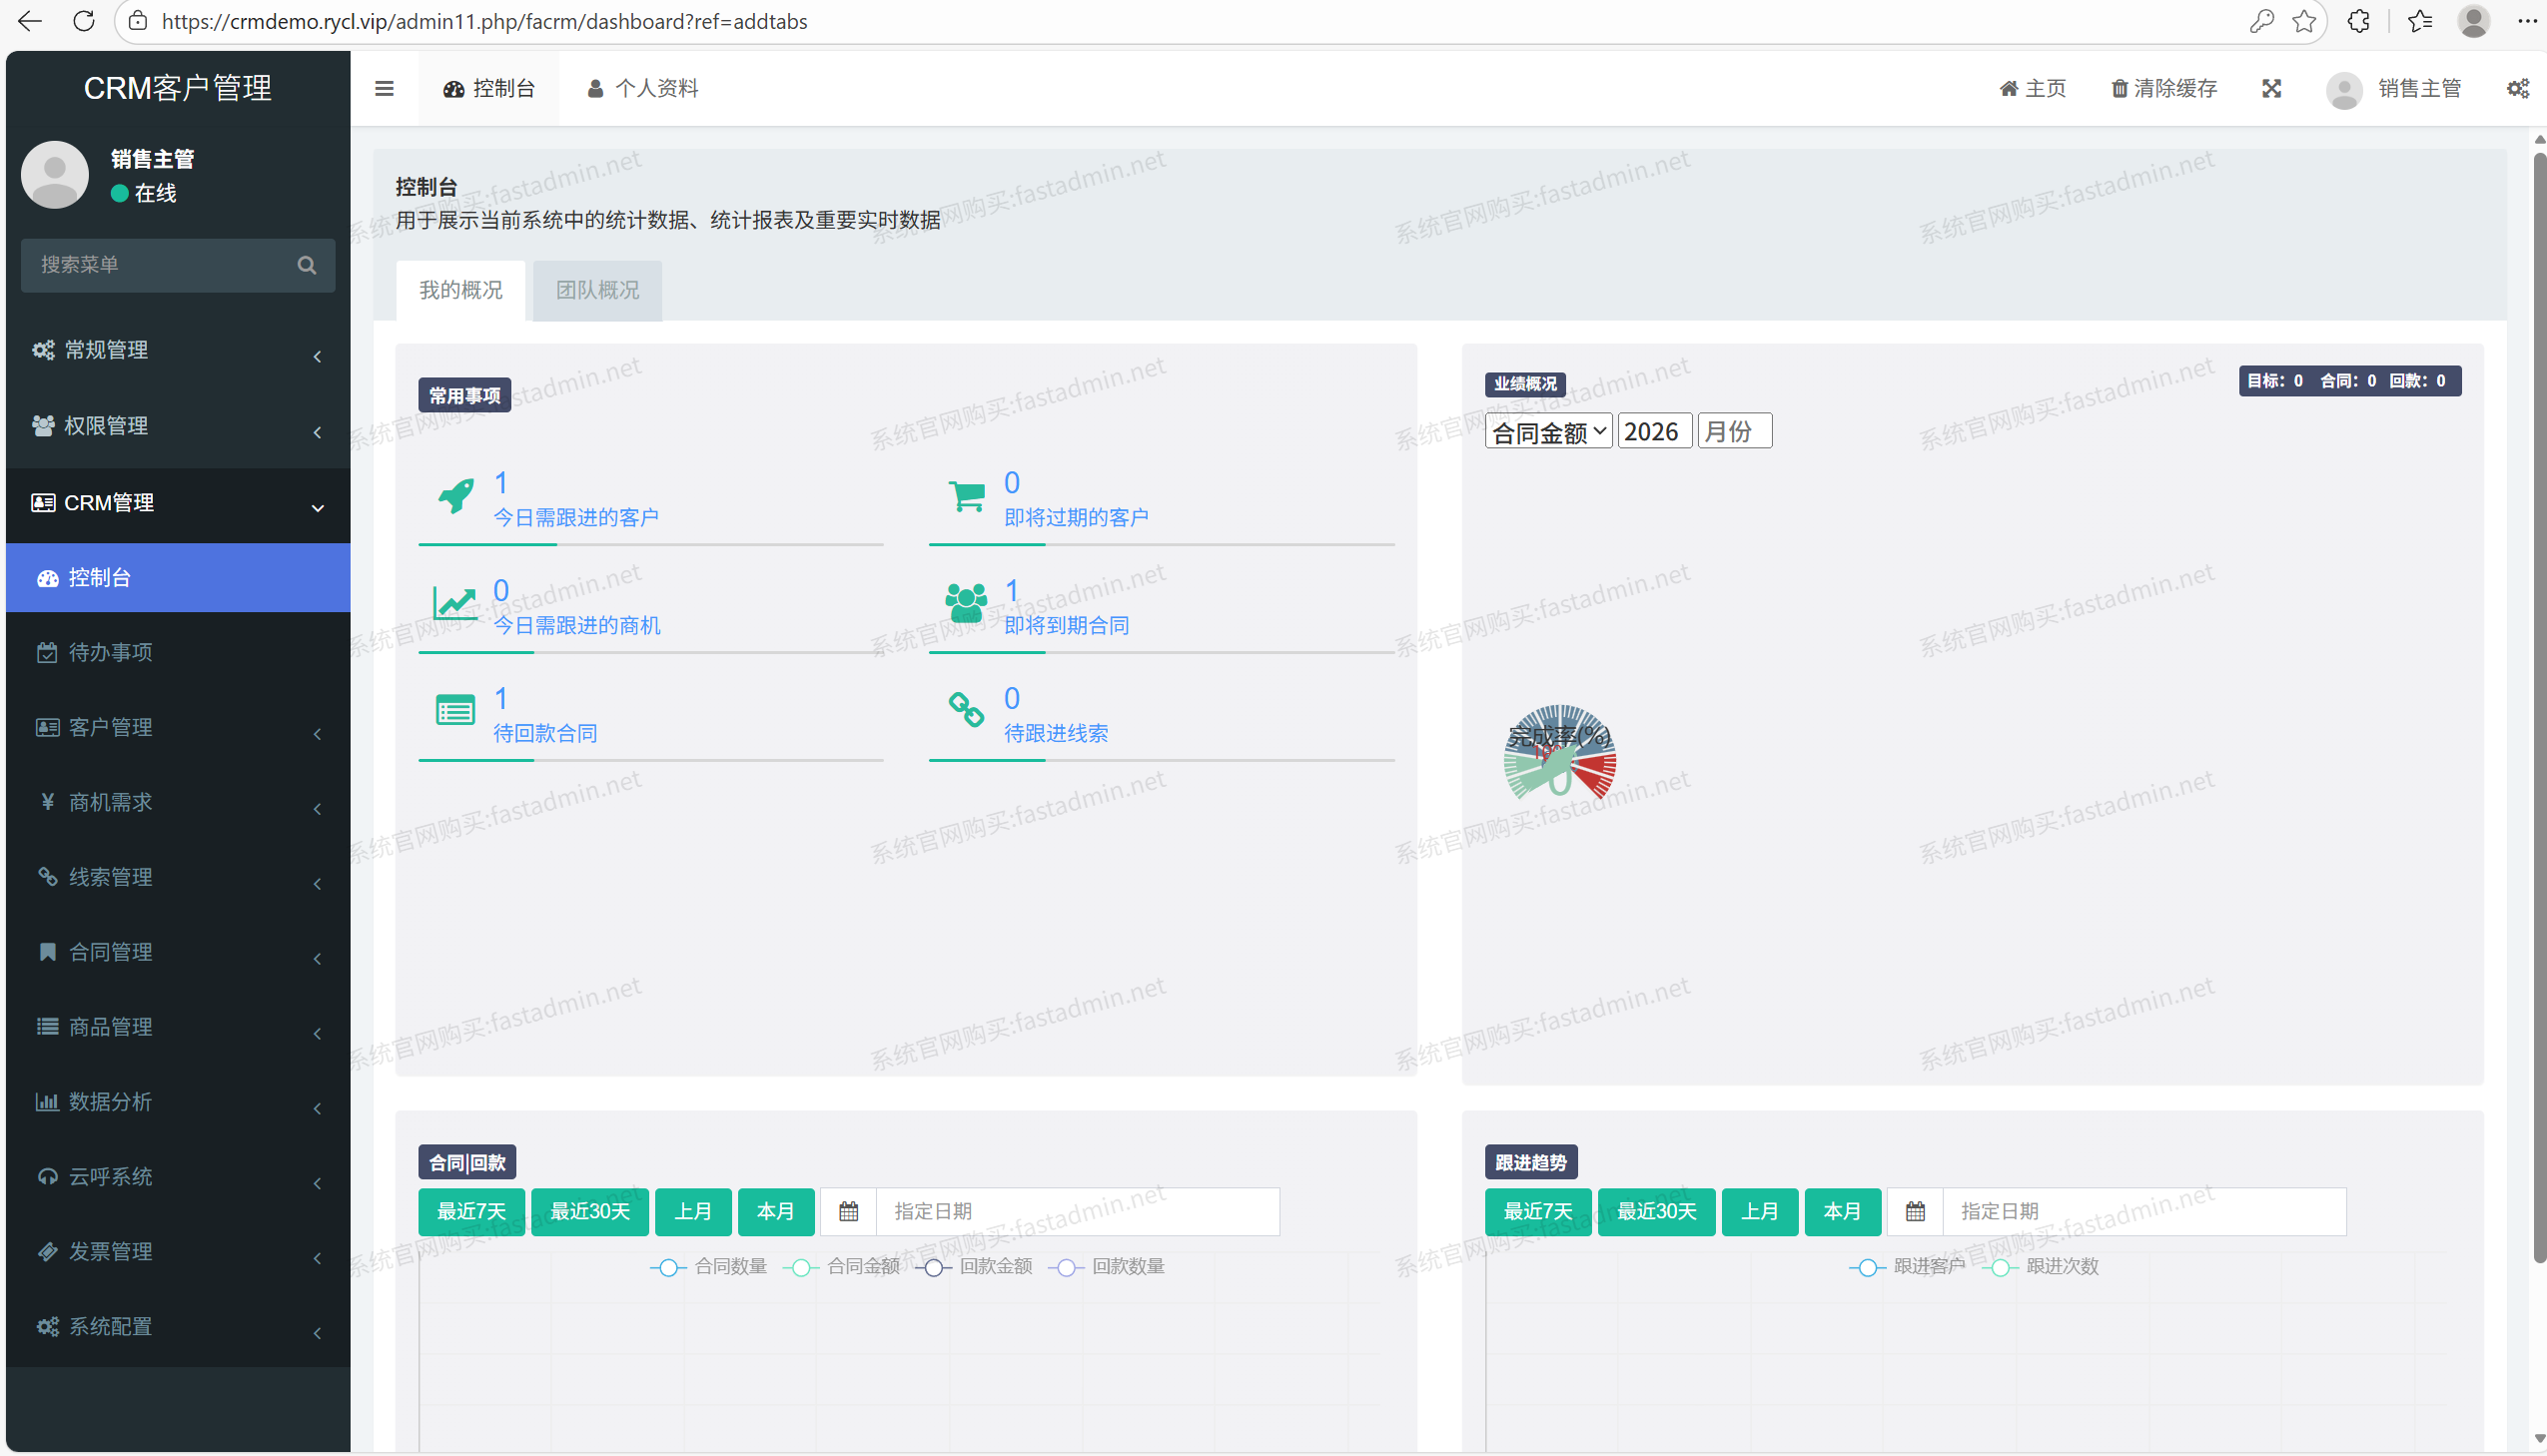Screen dimensions: 2547x1456
Task: Click the calendar icon beside 指定日期 in 合同|回款 panel
Action: point(848,1211)
